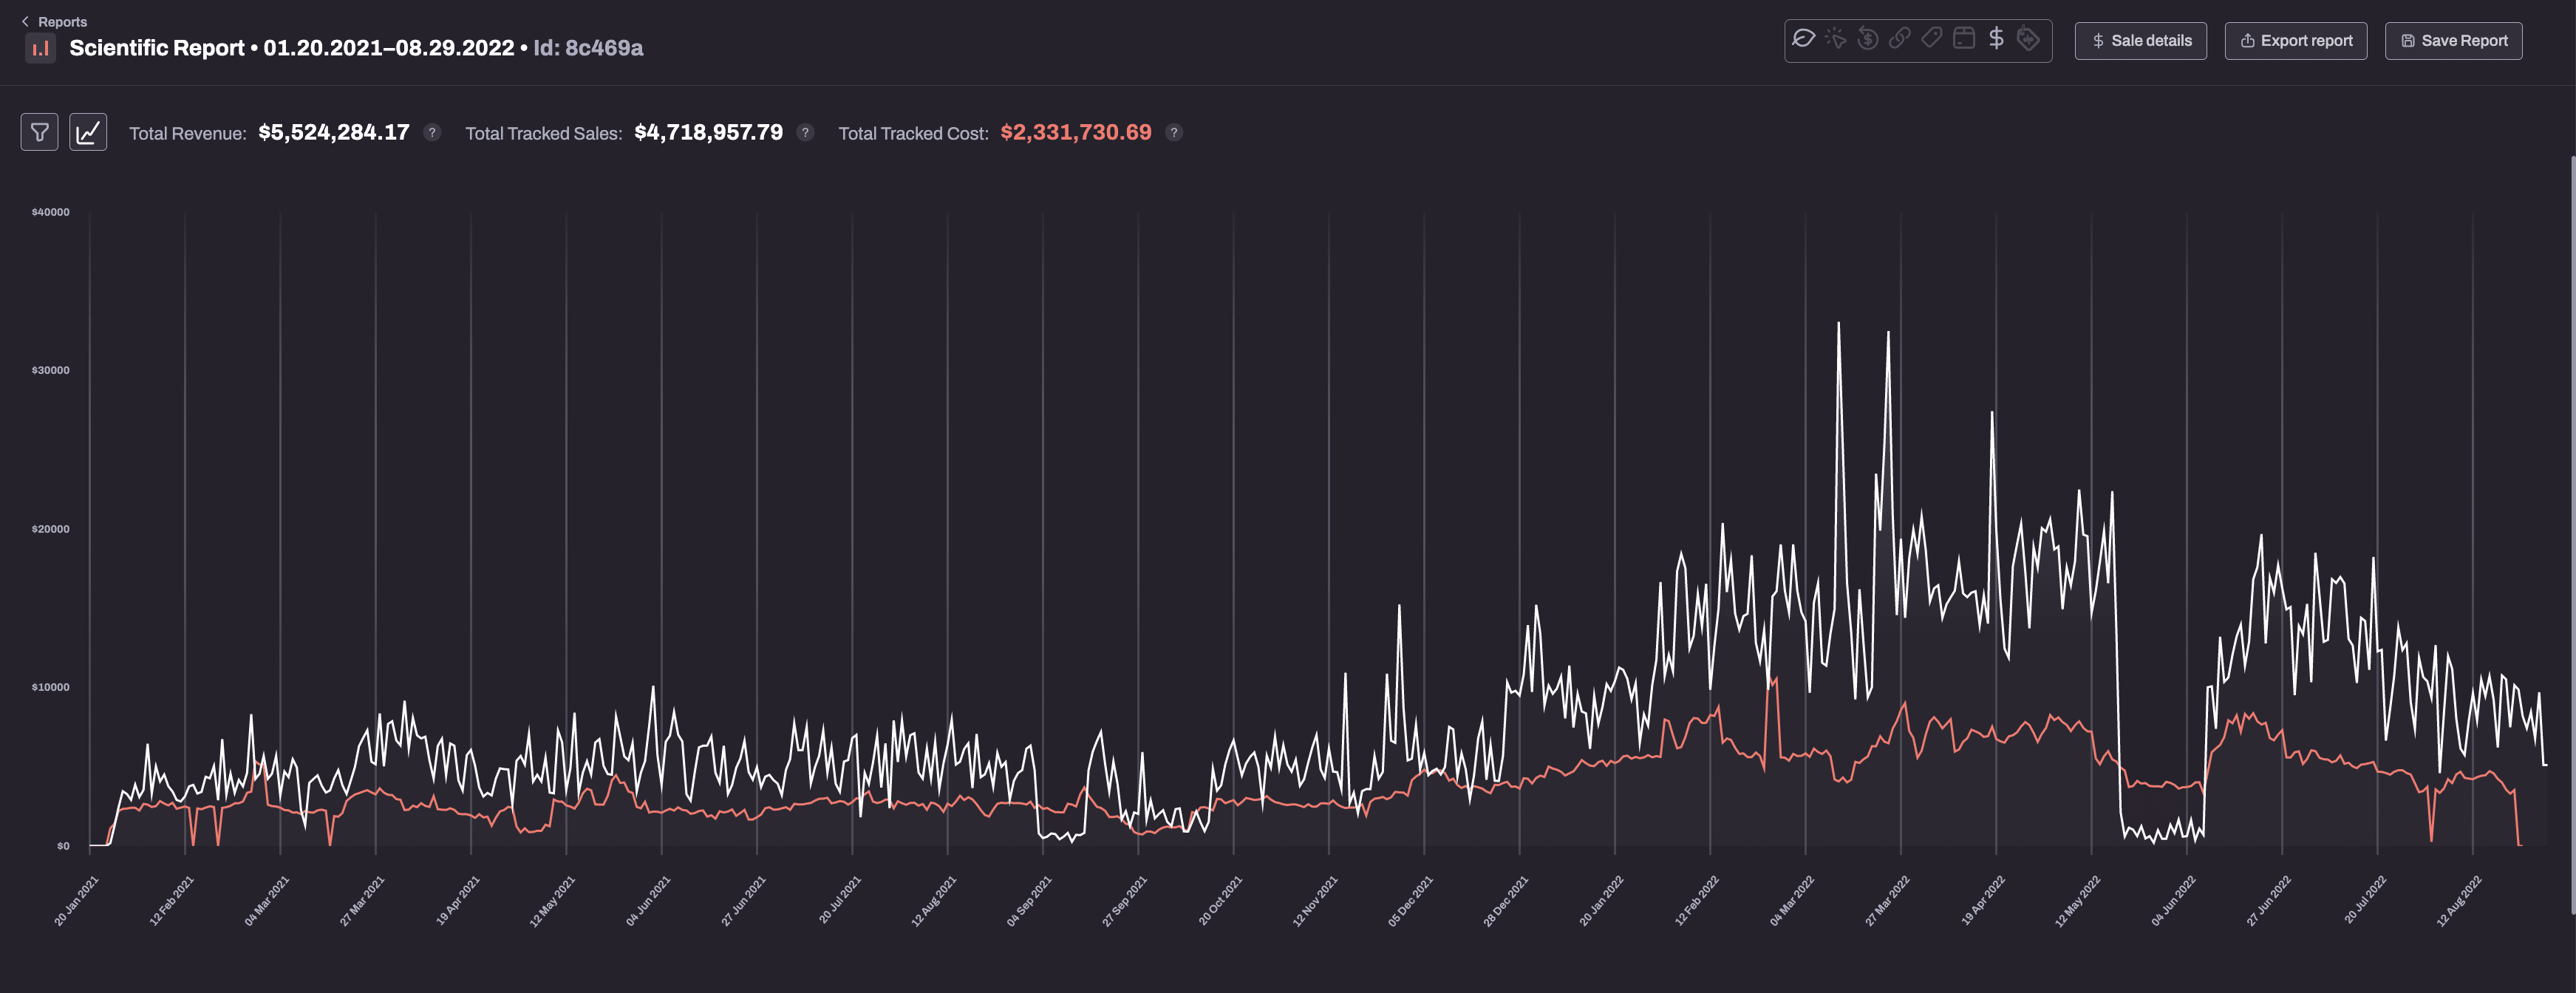Click the leaf icon in the toolbar
2576x993 pixels.
pos(1803,39)
